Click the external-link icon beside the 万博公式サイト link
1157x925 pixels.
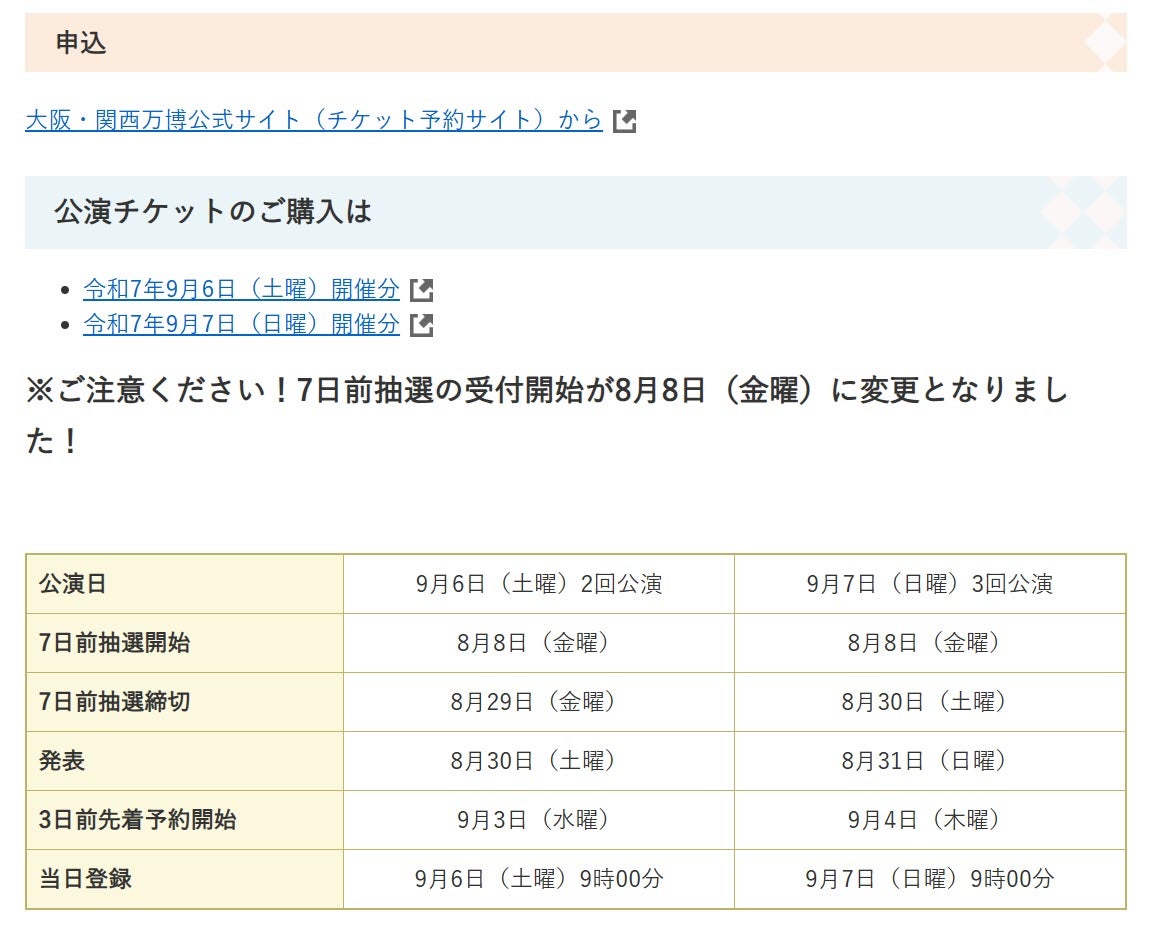tap(624, 121)
